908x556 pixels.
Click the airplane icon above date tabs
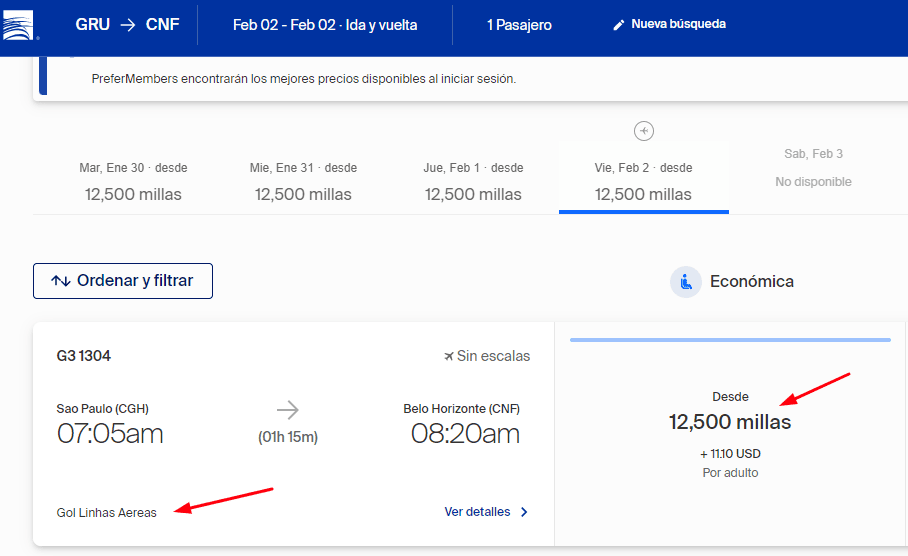(644, 131)
